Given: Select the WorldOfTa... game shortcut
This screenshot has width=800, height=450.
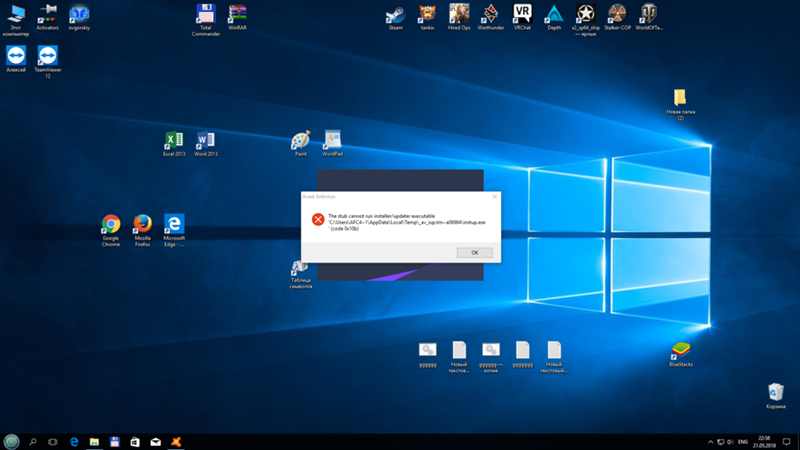Looking at the screenshot, I should click(x=648, y=17).
